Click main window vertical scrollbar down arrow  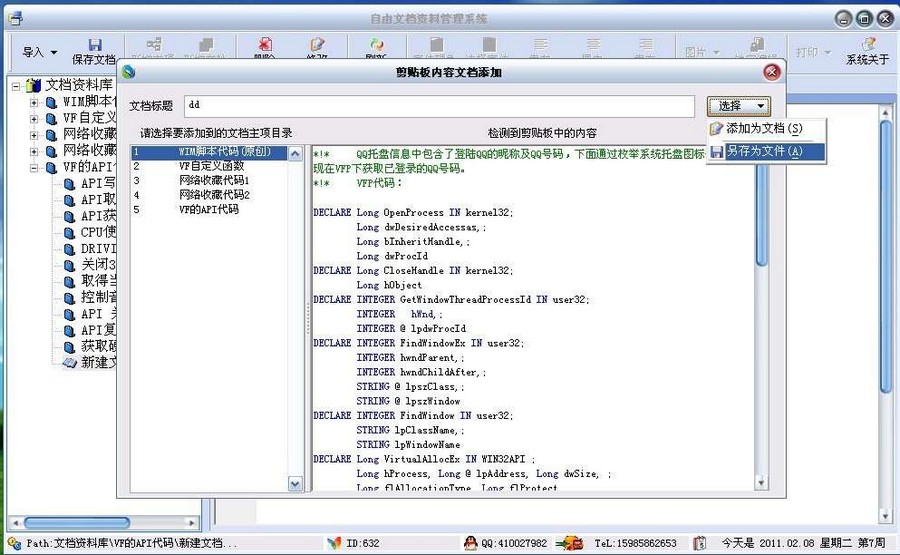click(885, 517)
